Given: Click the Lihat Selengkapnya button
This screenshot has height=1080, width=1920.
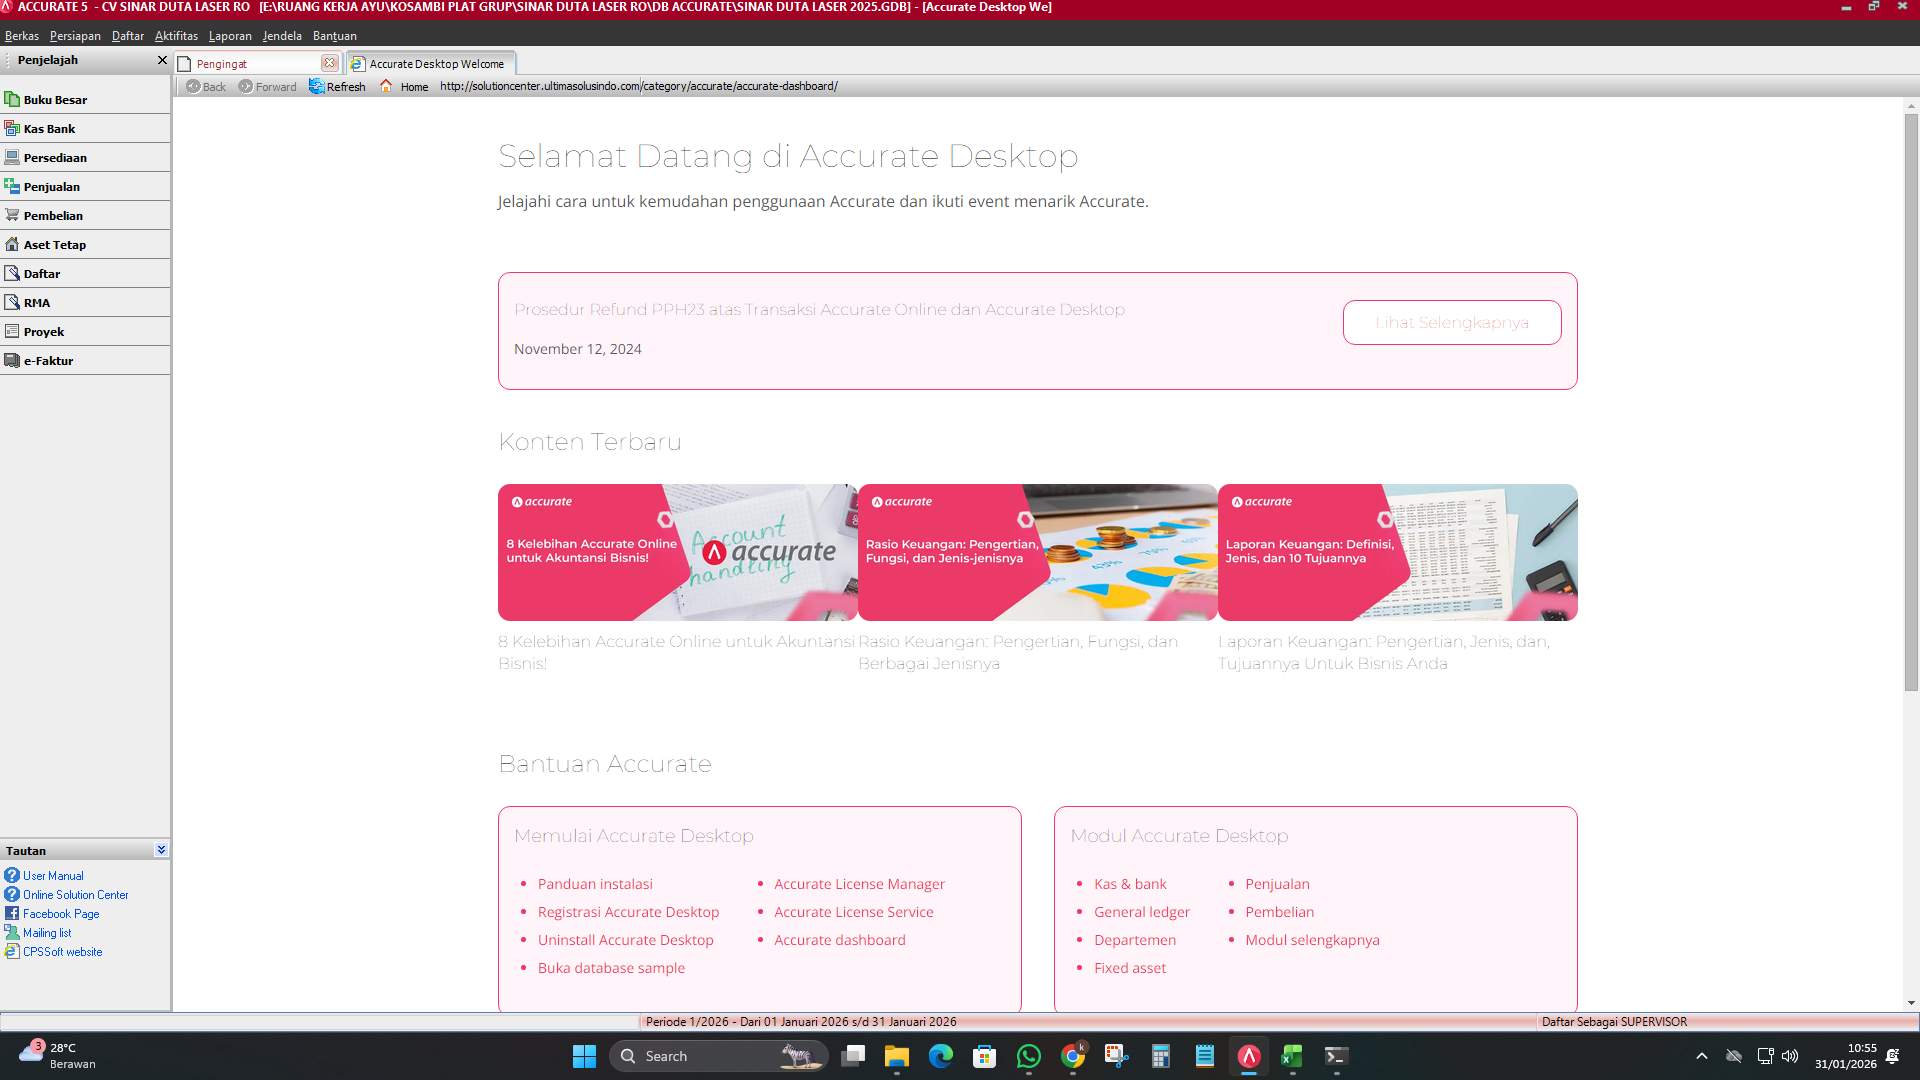Looking at the screenshot, I should [1451, 322].
